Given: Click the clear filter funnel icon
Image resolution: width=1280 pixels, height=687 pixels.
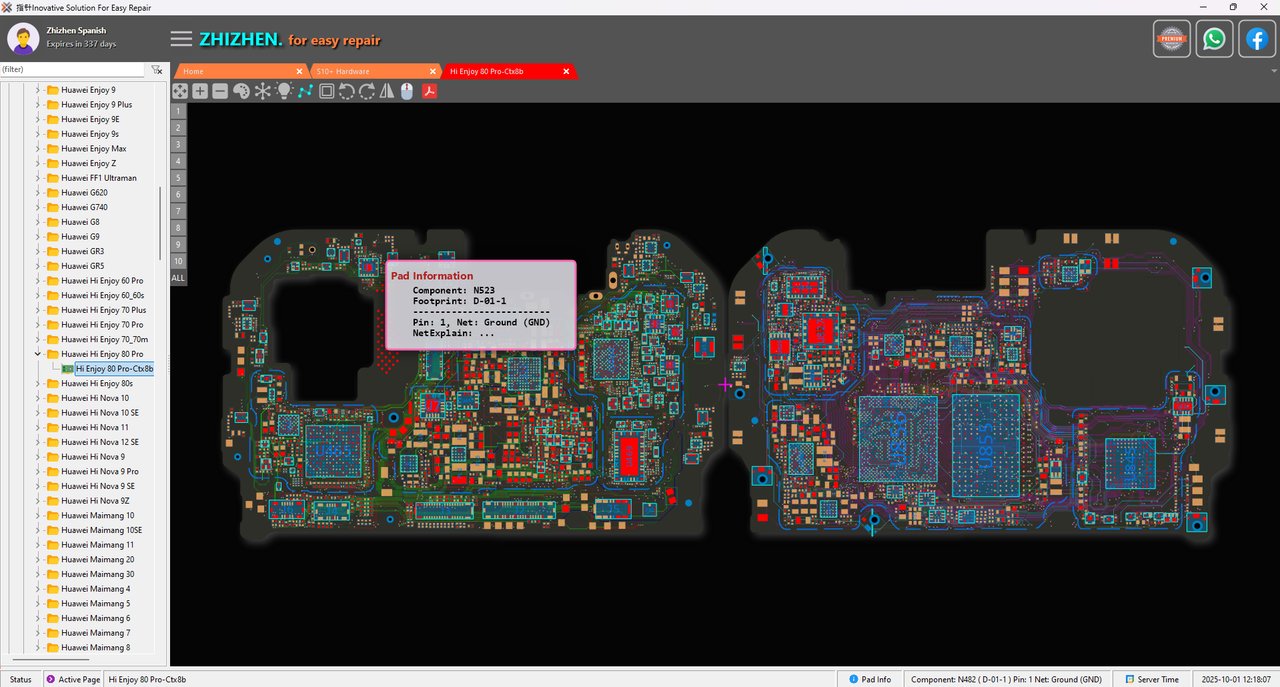Looking at the screenshot, I should click(157, 70).
